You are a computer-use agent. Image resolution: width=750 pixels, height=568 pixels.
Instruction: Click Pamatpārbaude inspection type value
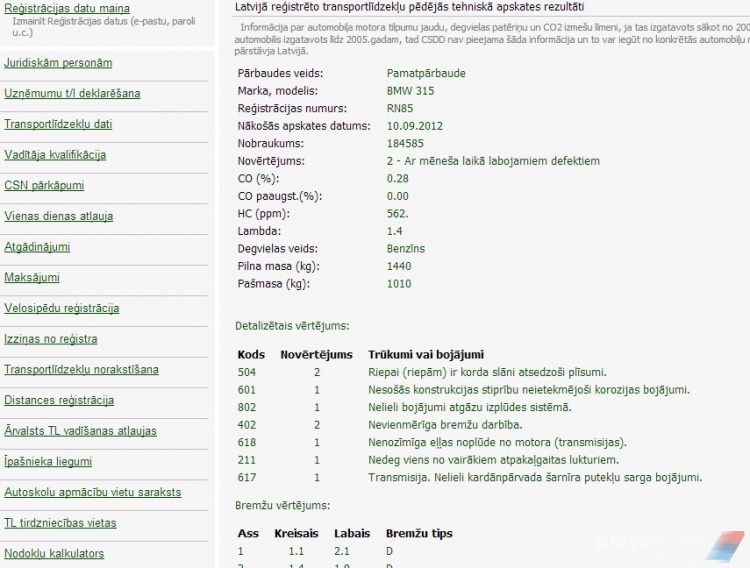426,74
